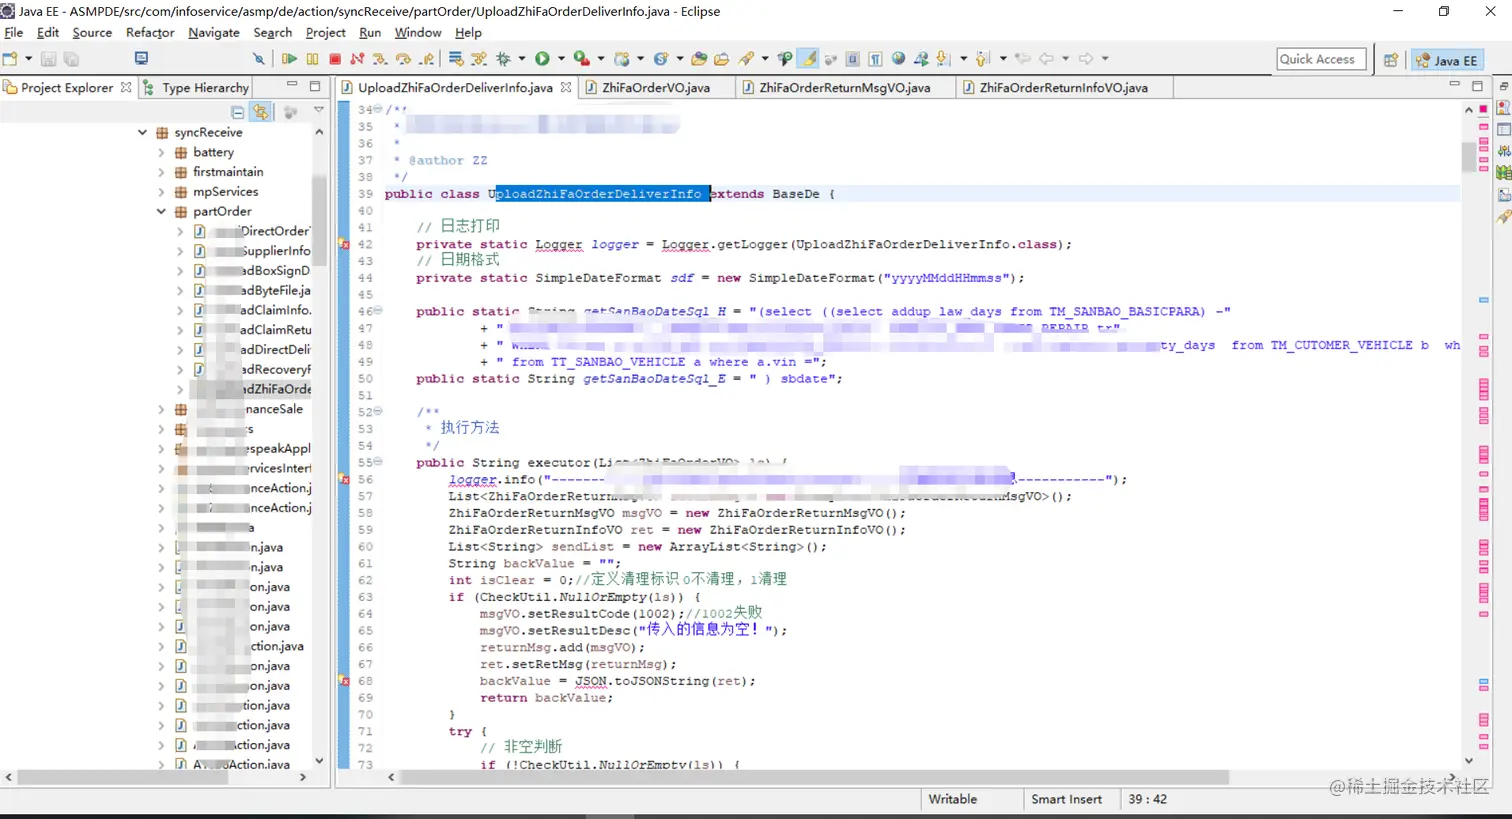Toggle Block Selection Mode icon
Viewport: 1512px width, 819px height.
(852, 59)
